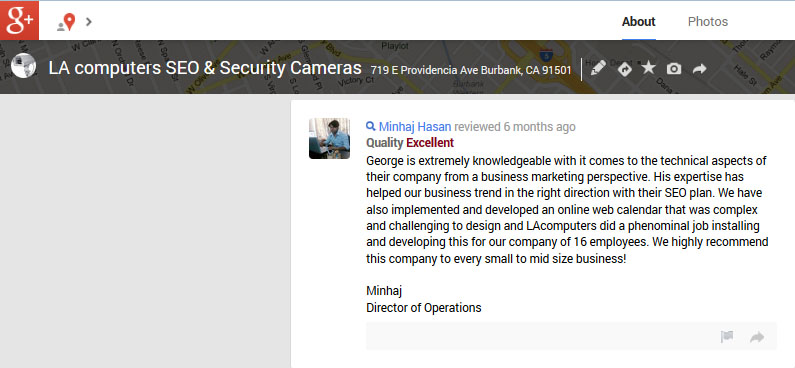Get directions using the diamond arrow icon
The height and width of the screenshot is (368, 795).
click(625, 68)
